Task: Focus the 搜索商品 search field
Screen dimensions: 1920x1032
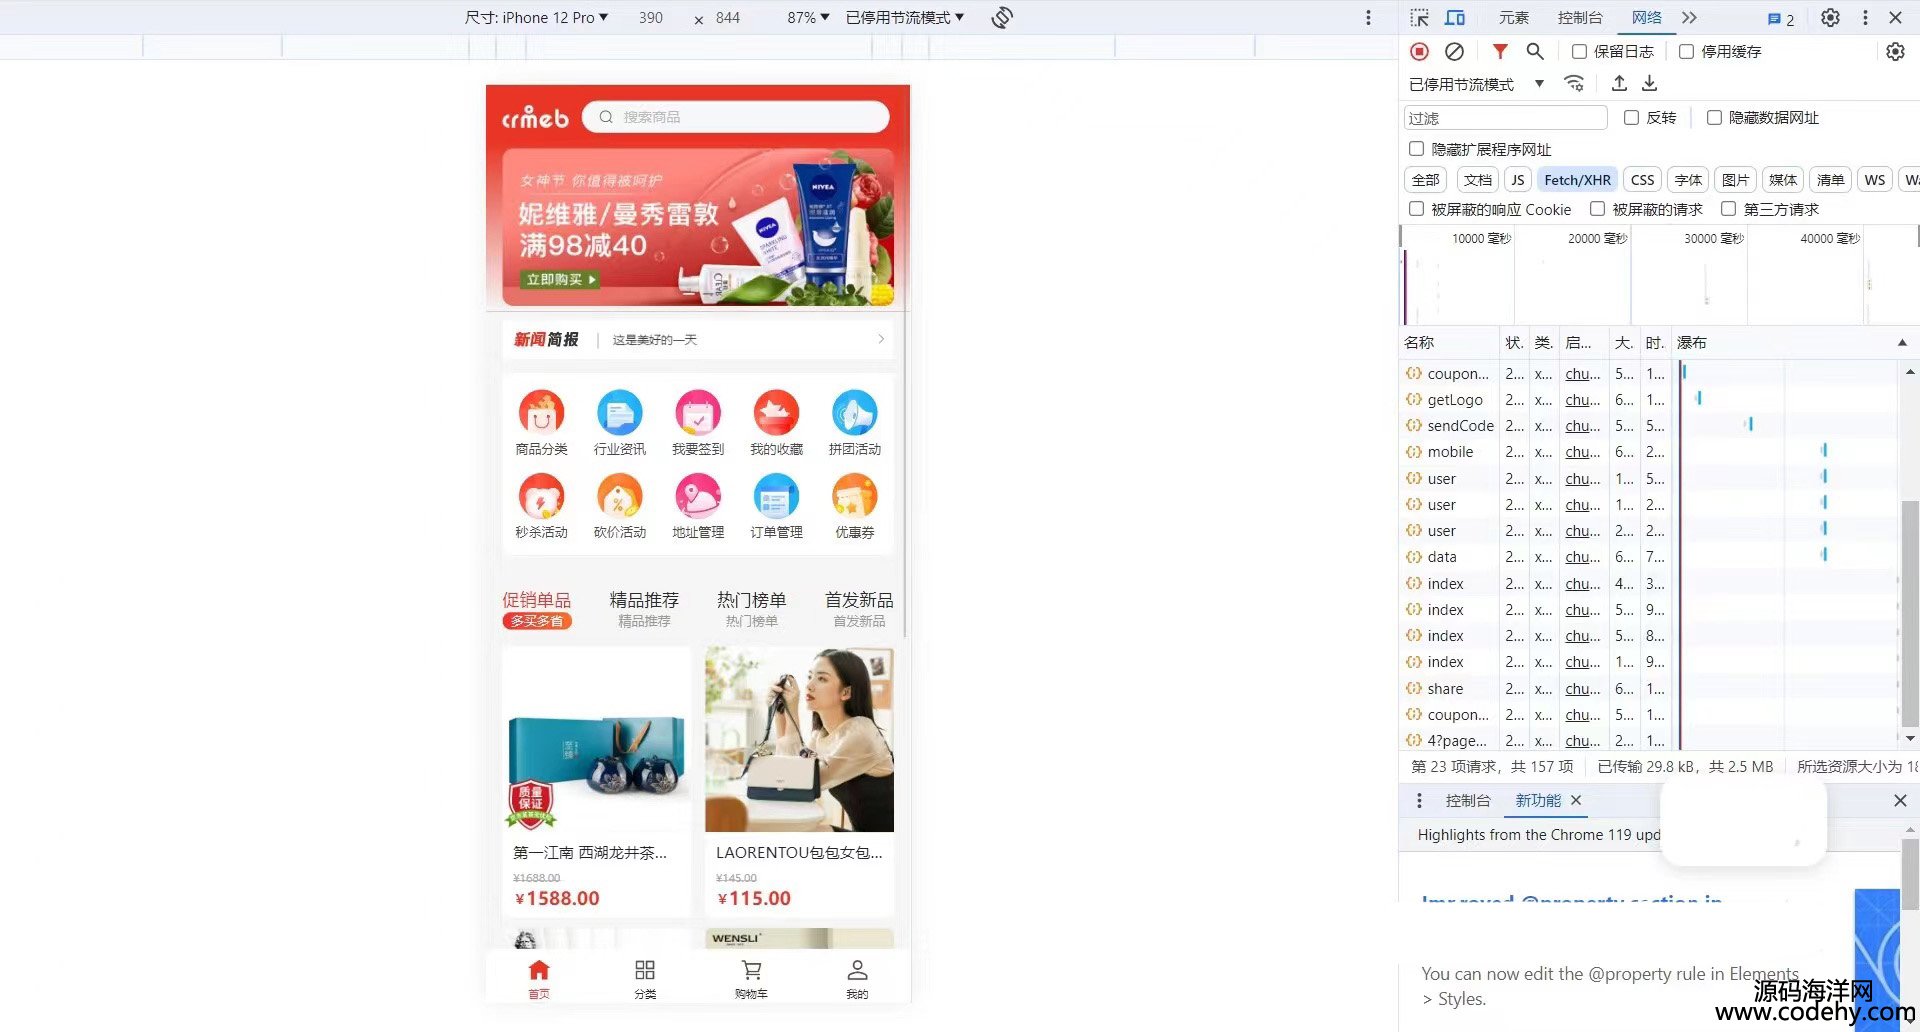Action: pyautogui.click(x=736, y=117)
